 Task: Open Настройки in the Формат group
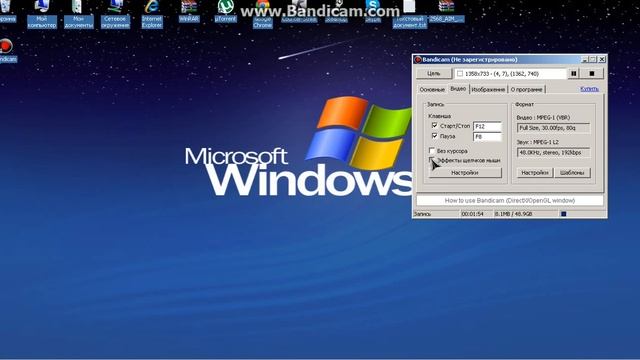click(x=535, y=173)
